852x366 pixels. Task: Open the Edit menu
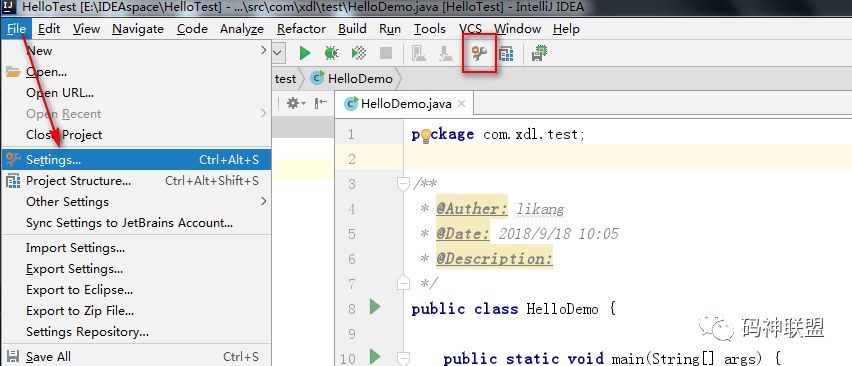49,29
